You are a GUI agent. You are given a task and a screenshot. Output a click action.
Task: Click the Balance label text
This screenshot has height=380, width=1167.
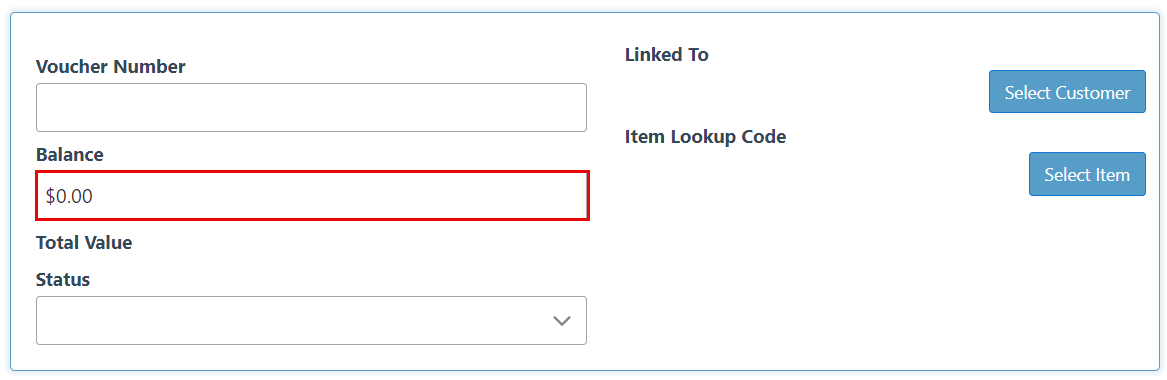70,155
